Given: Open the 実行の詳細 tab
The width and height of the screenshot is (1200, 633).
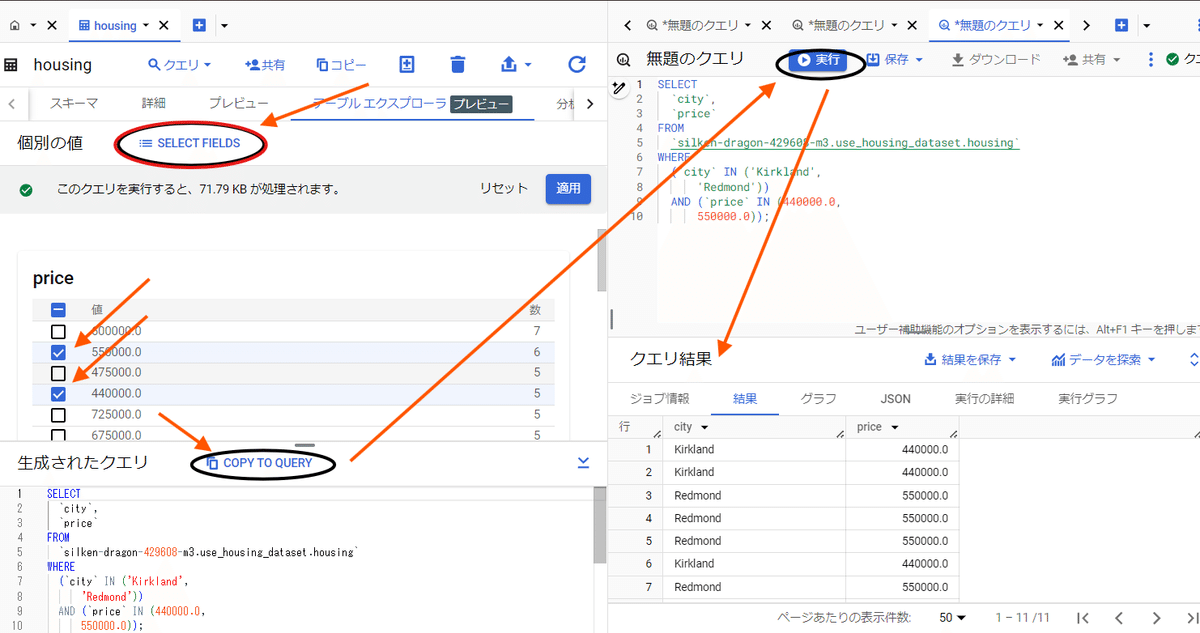Looking at the screenshot, I should tap(984, 398).
